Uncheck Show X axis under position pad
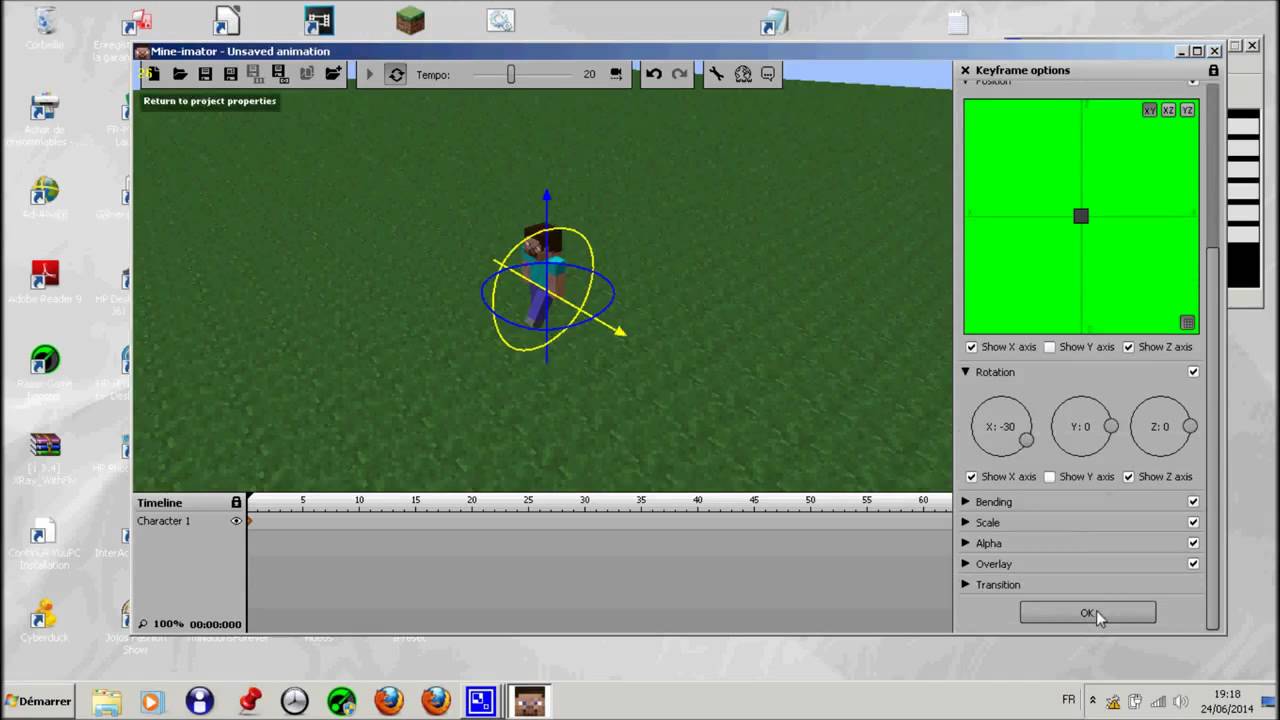 pos(971,347)
